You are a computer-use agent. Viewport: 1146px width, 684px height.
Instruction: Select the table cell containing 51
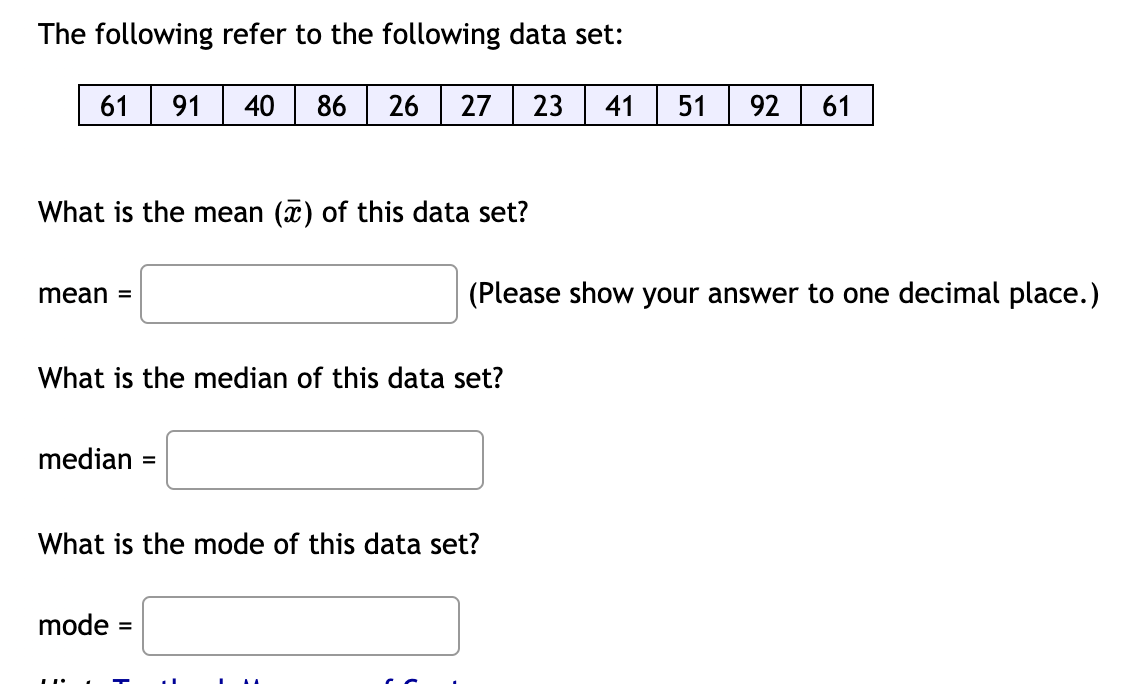click(x=692, y=105)
